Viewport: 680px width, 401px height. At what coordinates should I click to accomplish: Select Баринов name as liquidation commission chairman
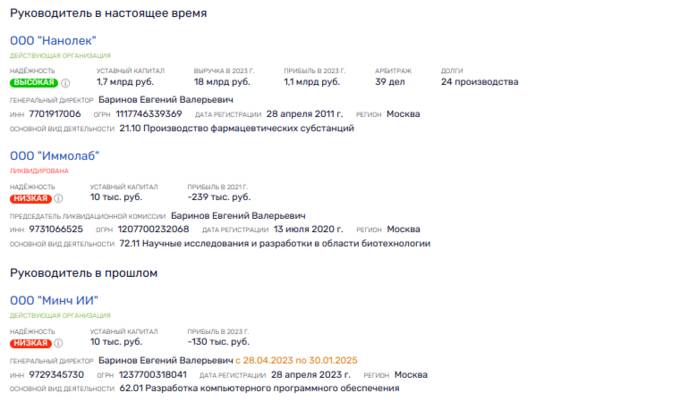click(x=238, y=215)
